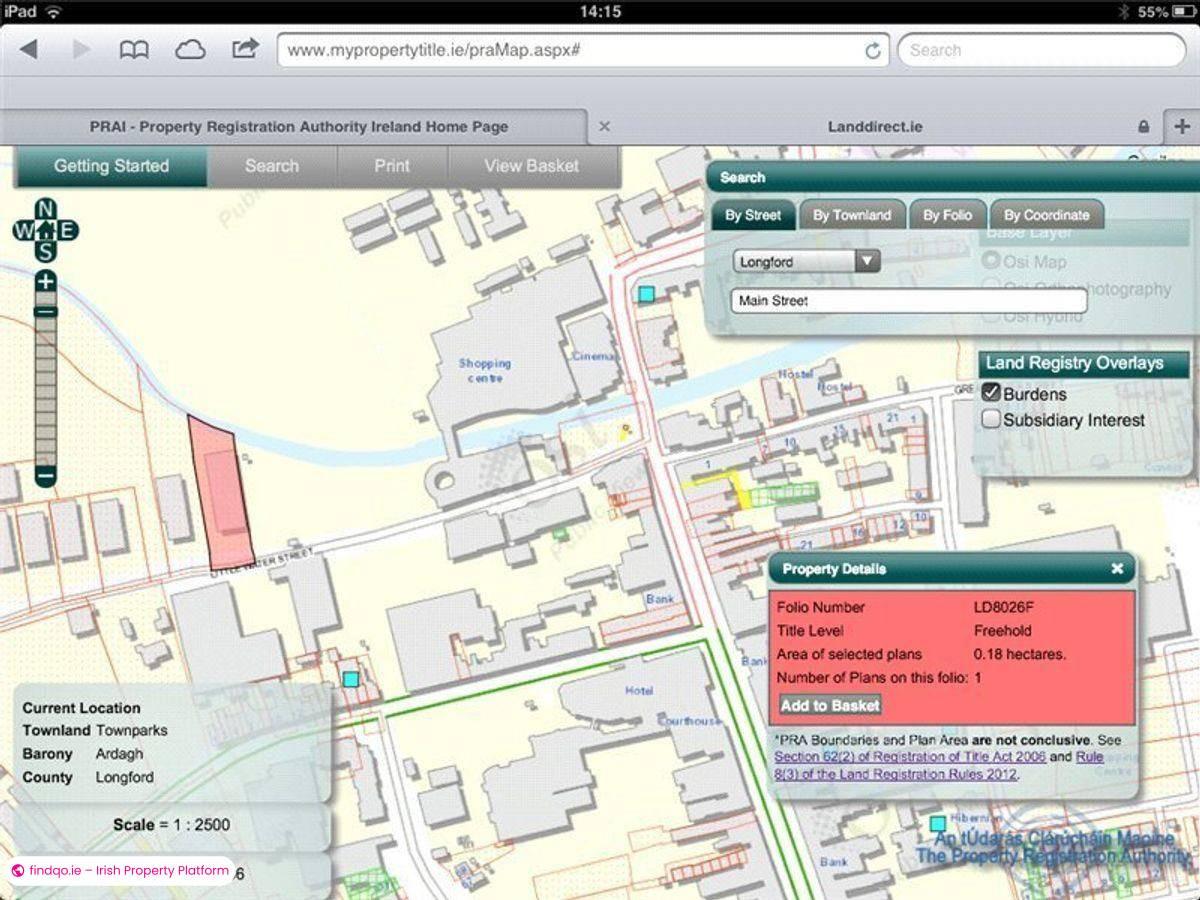Click the Add to Basket button
The image size is (1200, 900).
point(830,705)
